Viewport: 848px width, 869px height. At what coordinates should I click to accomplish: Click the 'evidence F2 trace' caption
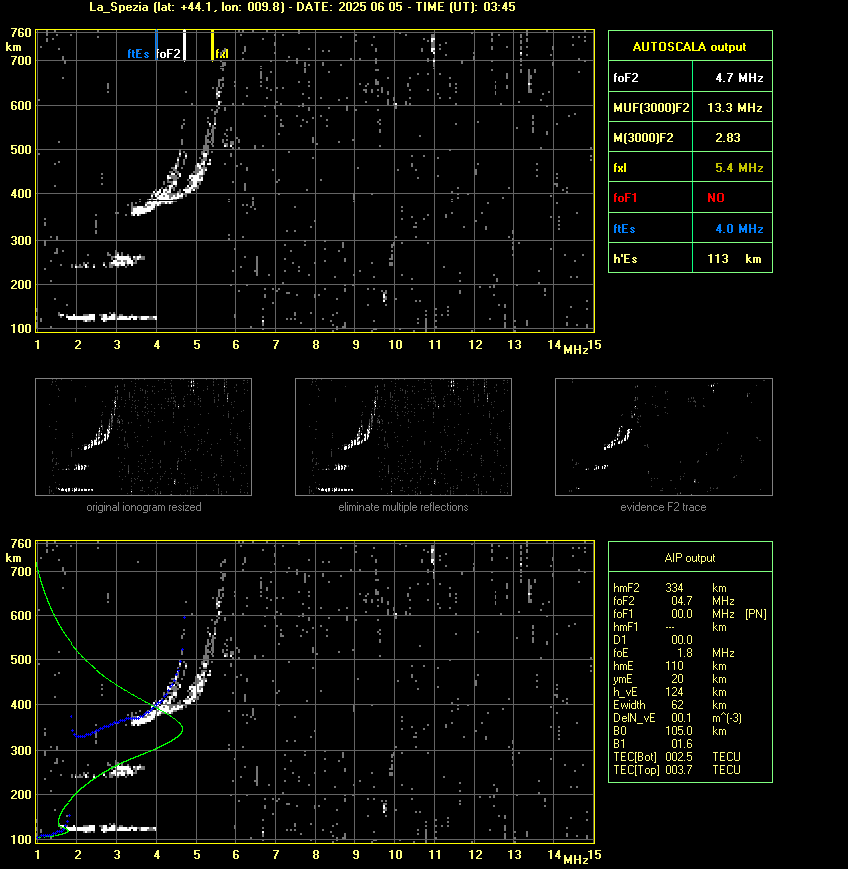663,507
